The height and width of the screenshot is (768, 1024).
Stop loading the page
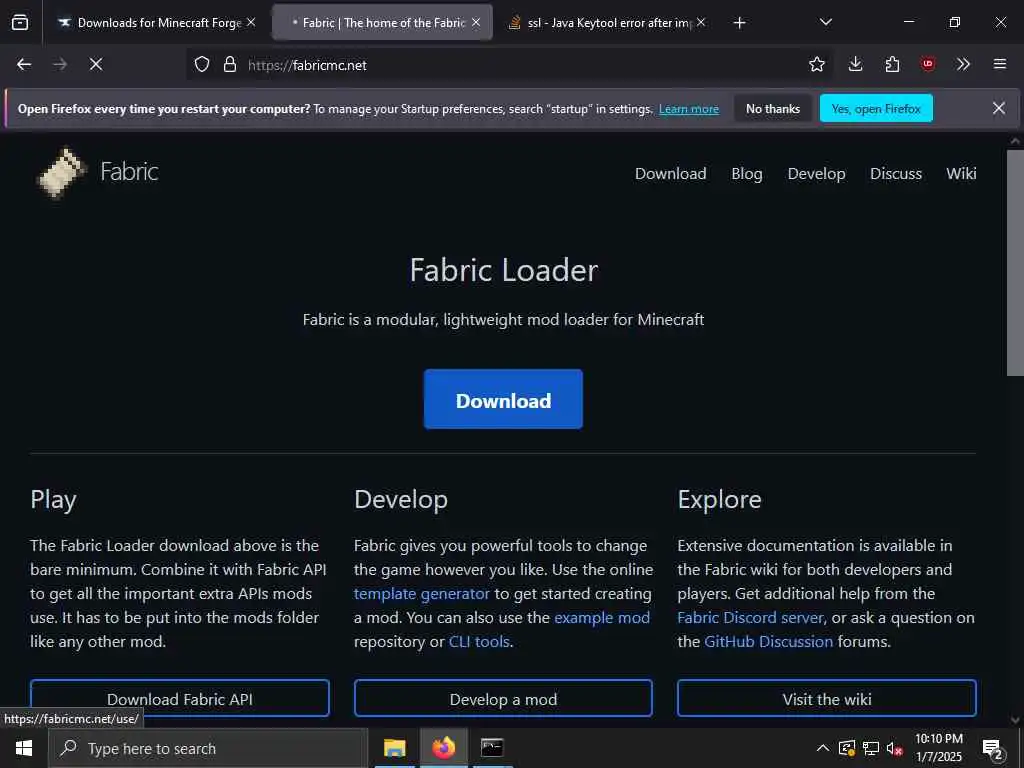coord(96,64)
